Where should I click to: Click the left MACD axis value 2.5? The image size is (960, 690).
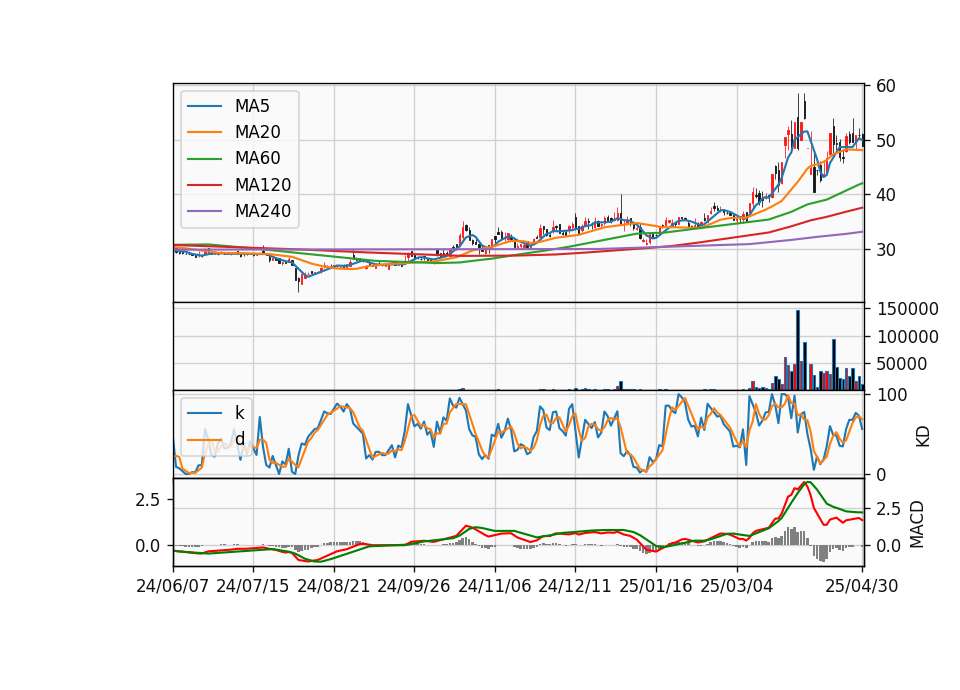[x=147, y=500]
